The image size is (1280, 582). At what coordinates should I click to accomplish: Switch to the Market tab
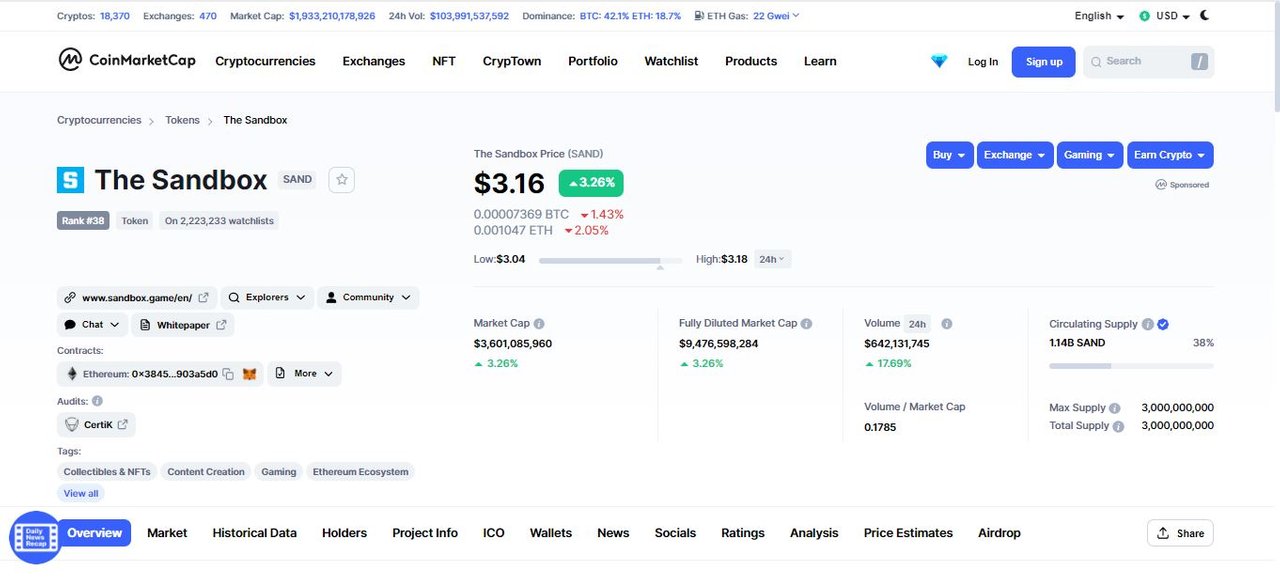point(167,533)
